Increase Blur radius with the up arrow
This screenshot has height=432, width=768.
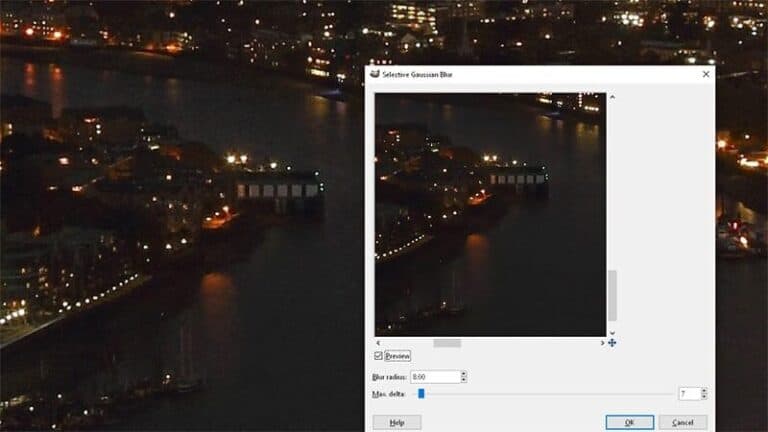point(464,374)
